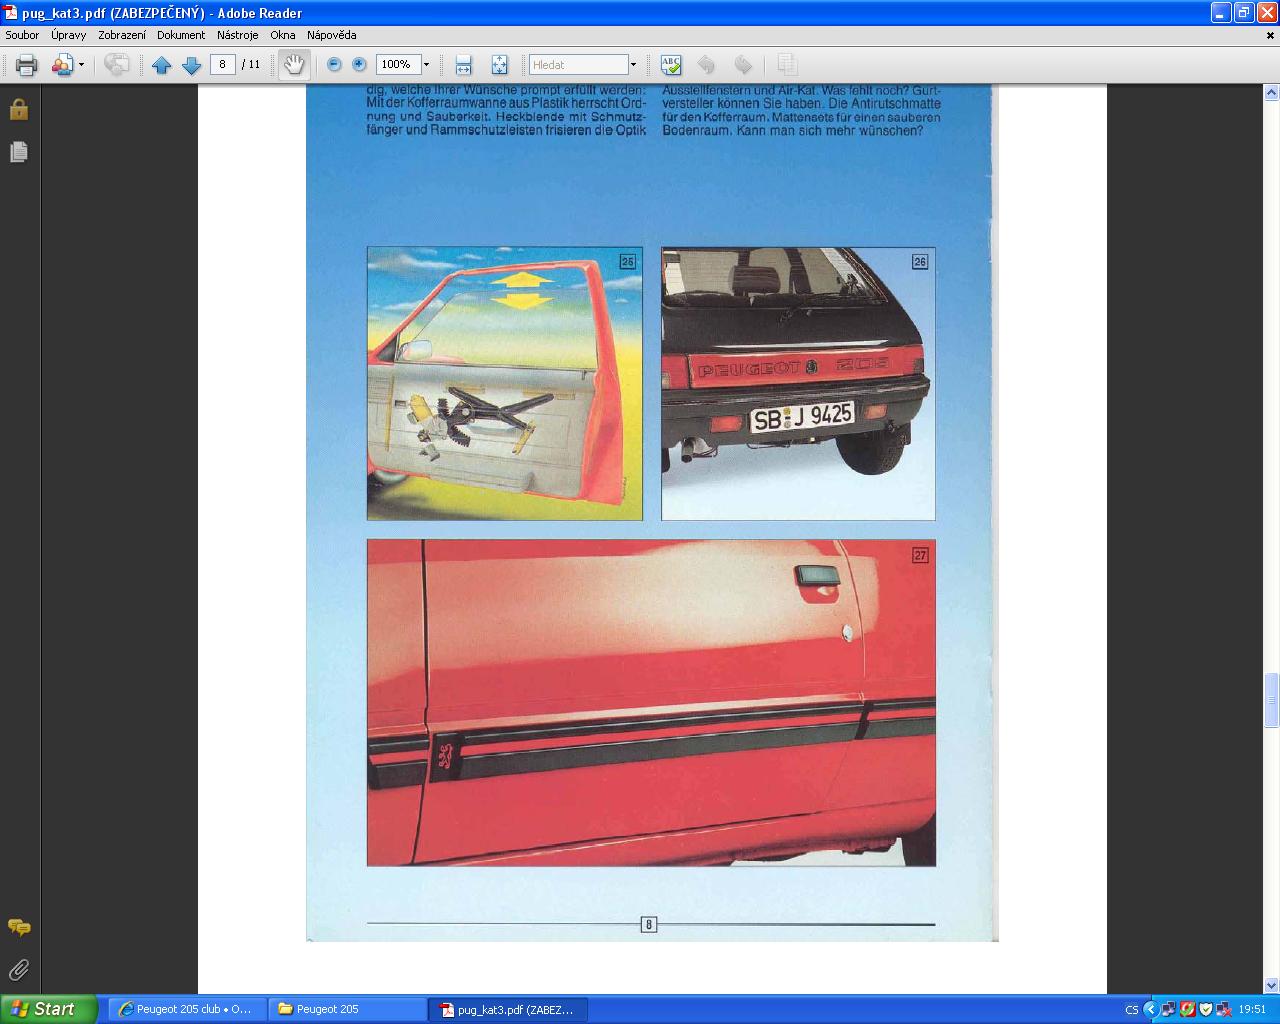Viewport: 1280px width, 1024px height.
Task: Click the zoom in plus button
Action: tap(359, 65)
